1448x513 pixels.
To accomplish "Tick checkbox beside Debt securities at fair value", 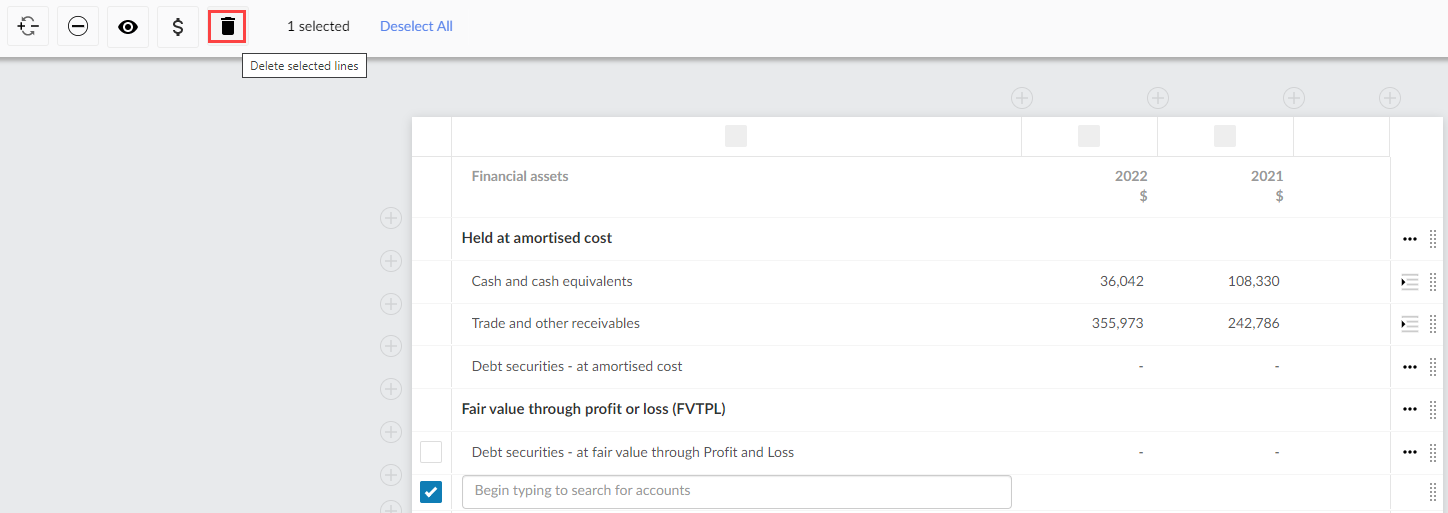I will (x=431, y=452).
